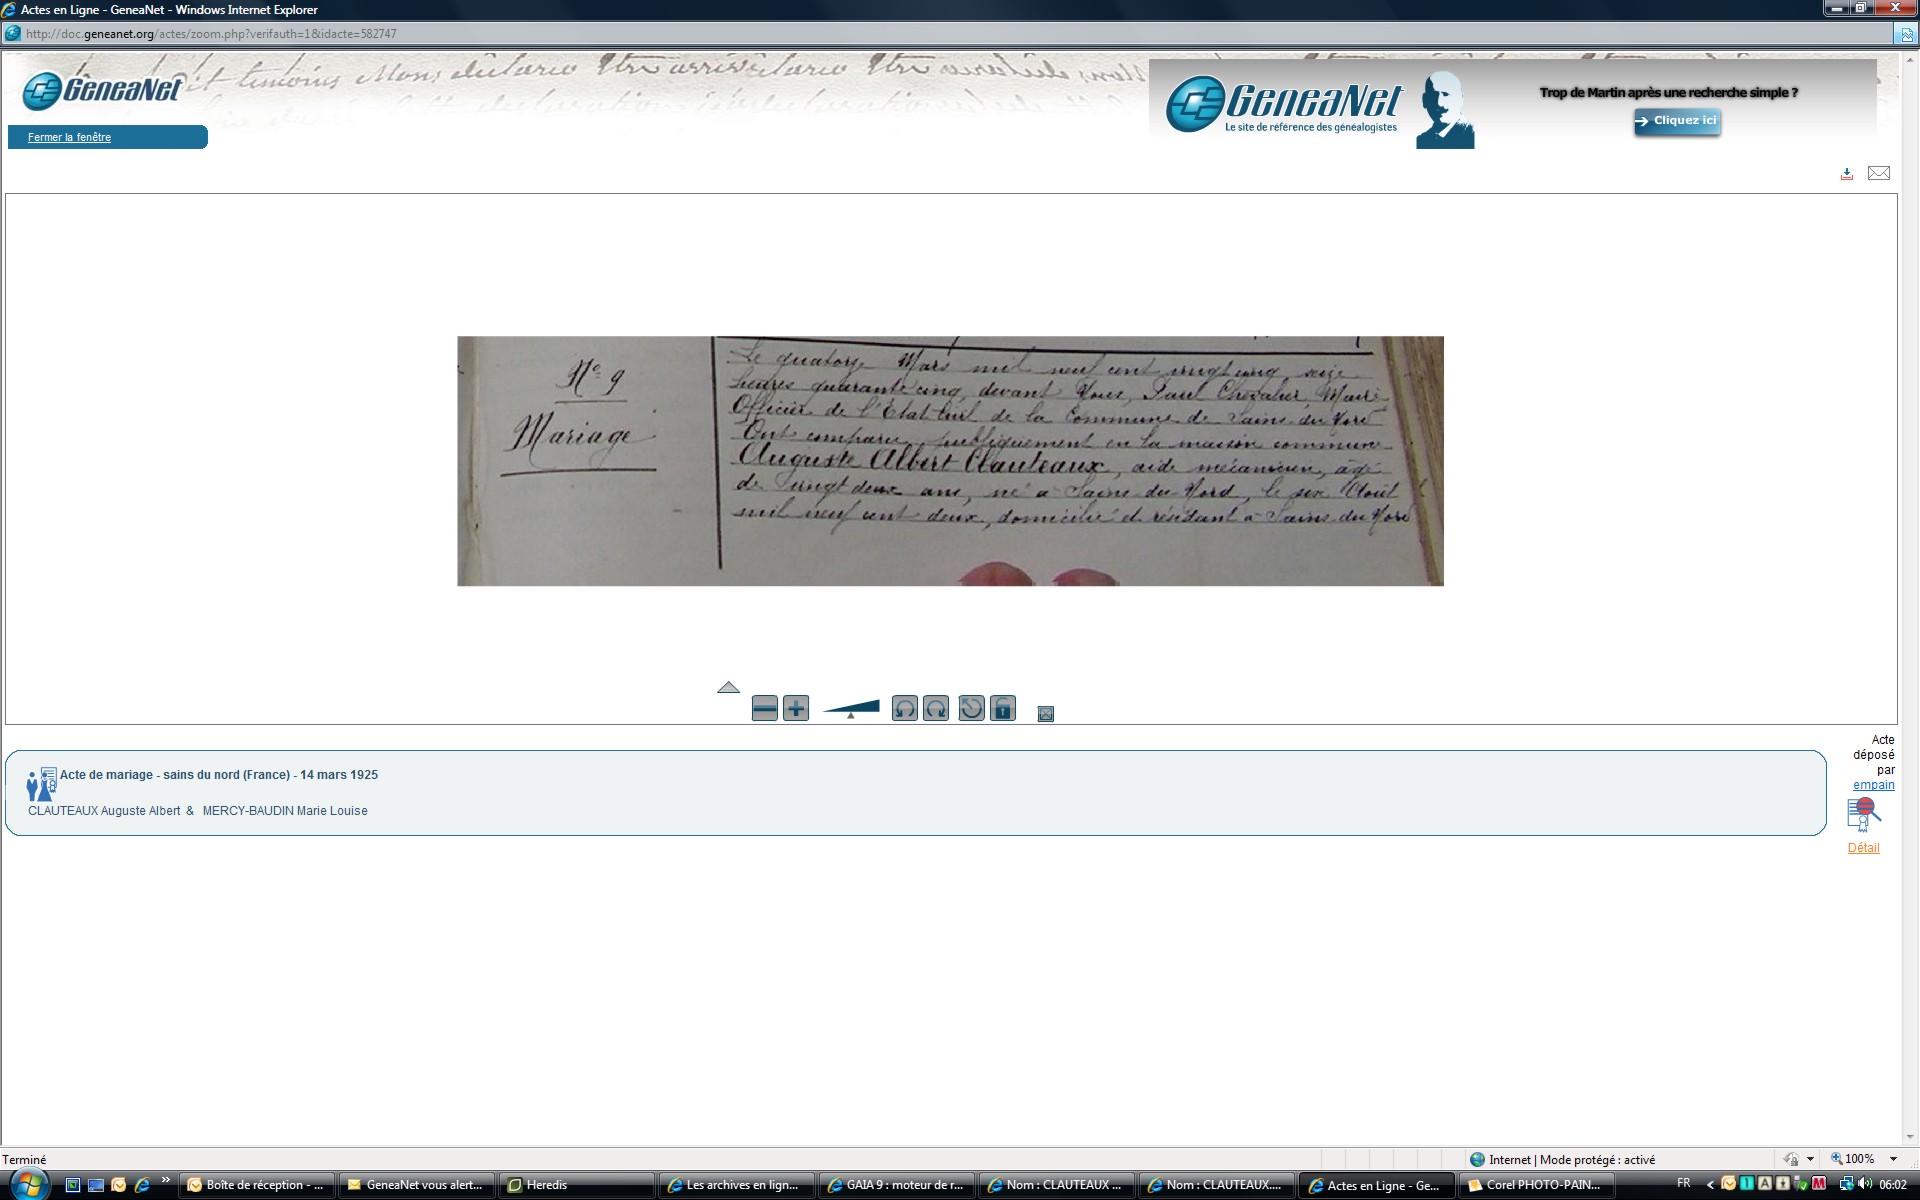Open the security zone dropdown in the status bar
1920x1200 pixels.
coord(1810,1160)
